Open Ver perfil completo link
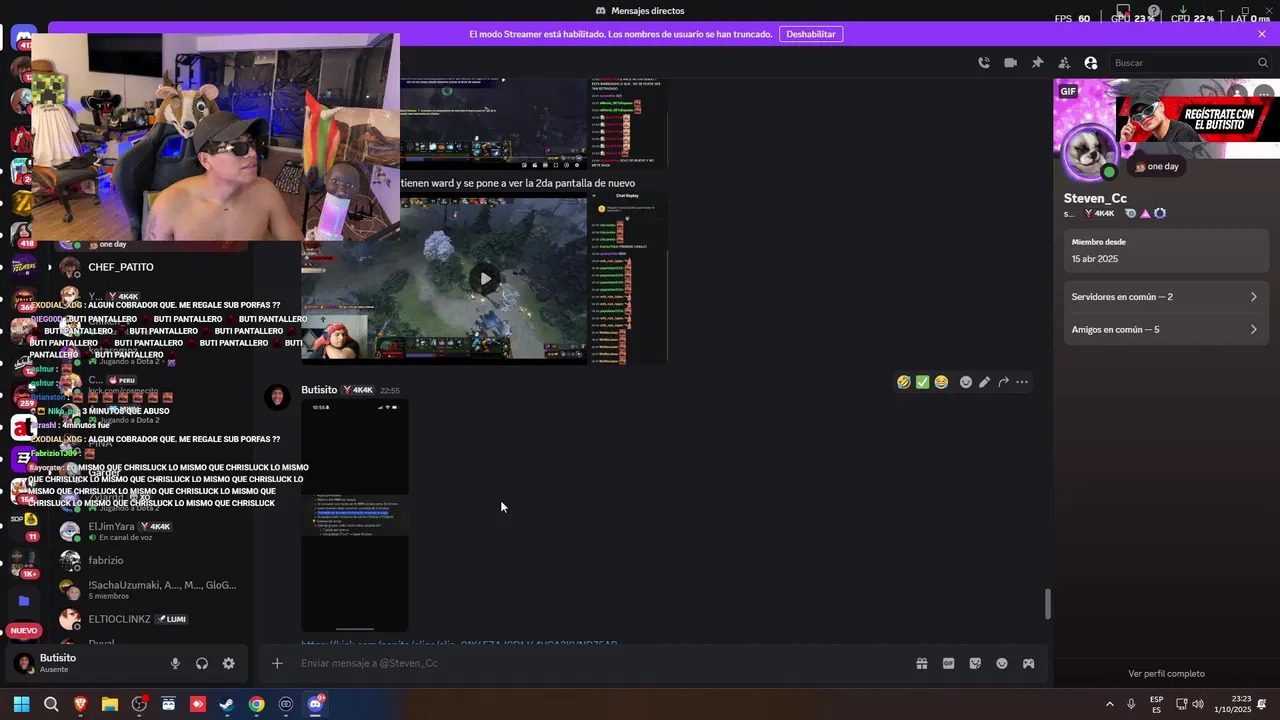Screen dimensions: 1280x720 pyautogui.click(x=1166, y=674)
